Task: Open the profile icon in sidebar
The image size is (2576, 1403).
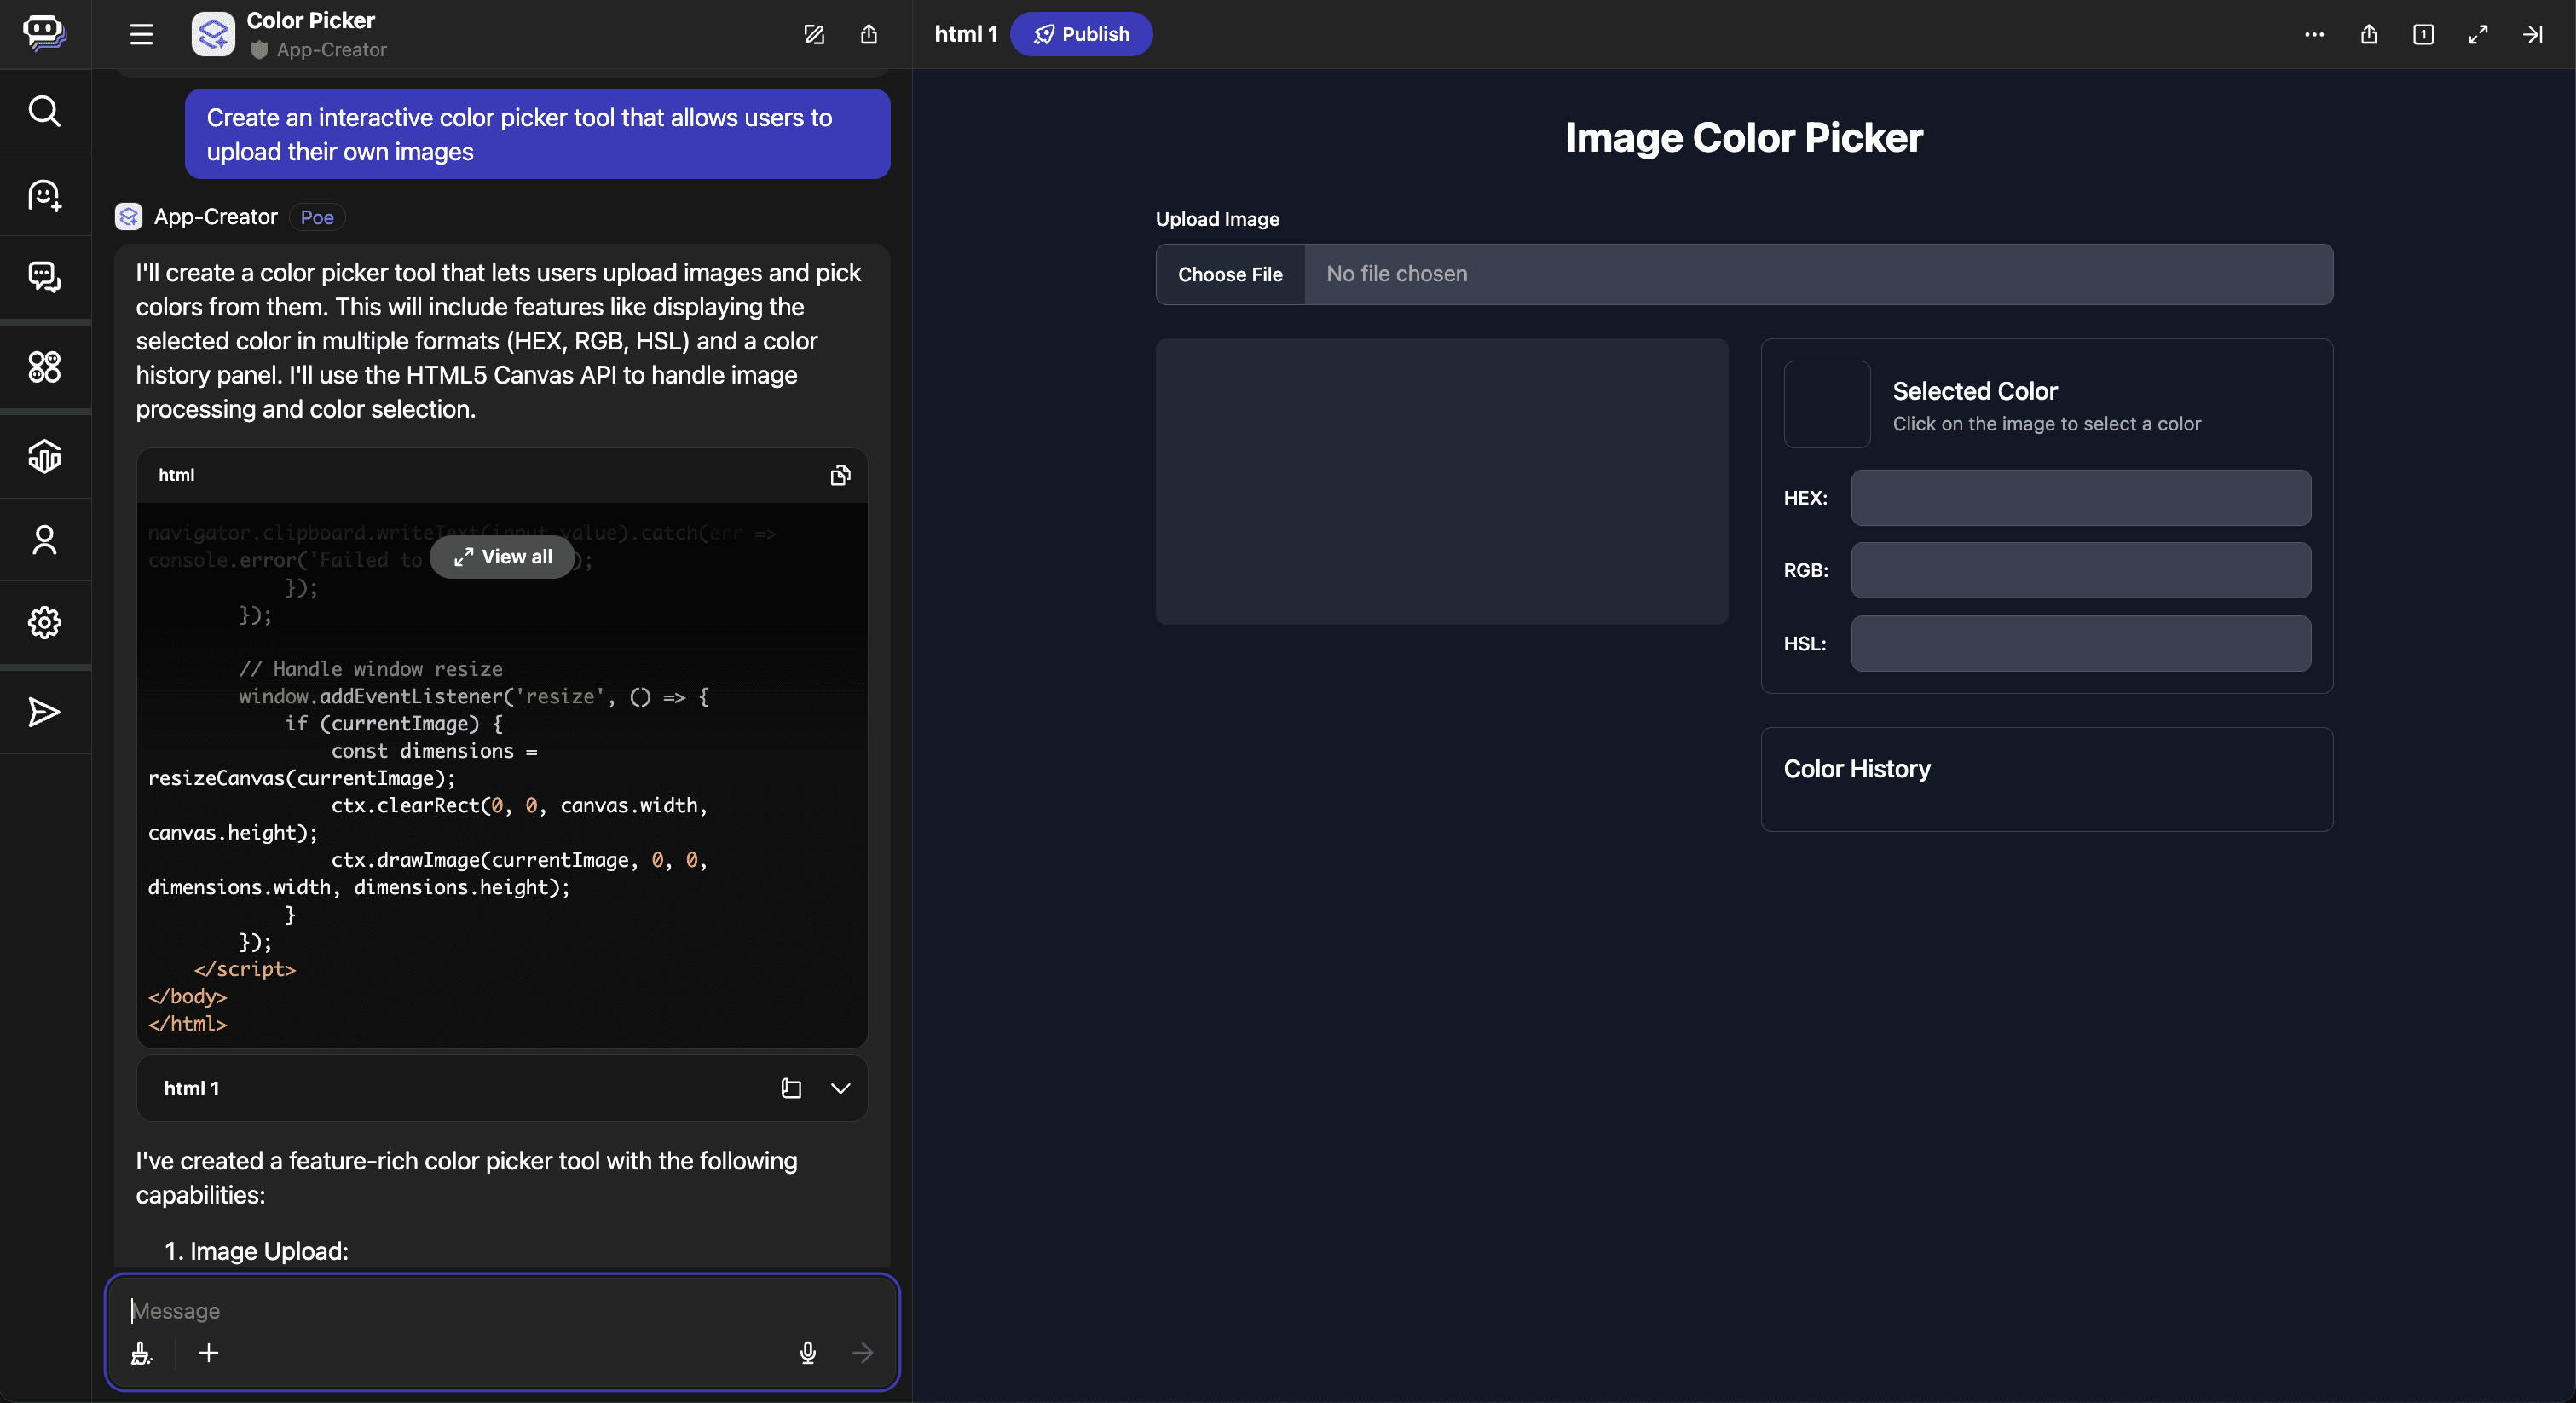Action: 44,540
